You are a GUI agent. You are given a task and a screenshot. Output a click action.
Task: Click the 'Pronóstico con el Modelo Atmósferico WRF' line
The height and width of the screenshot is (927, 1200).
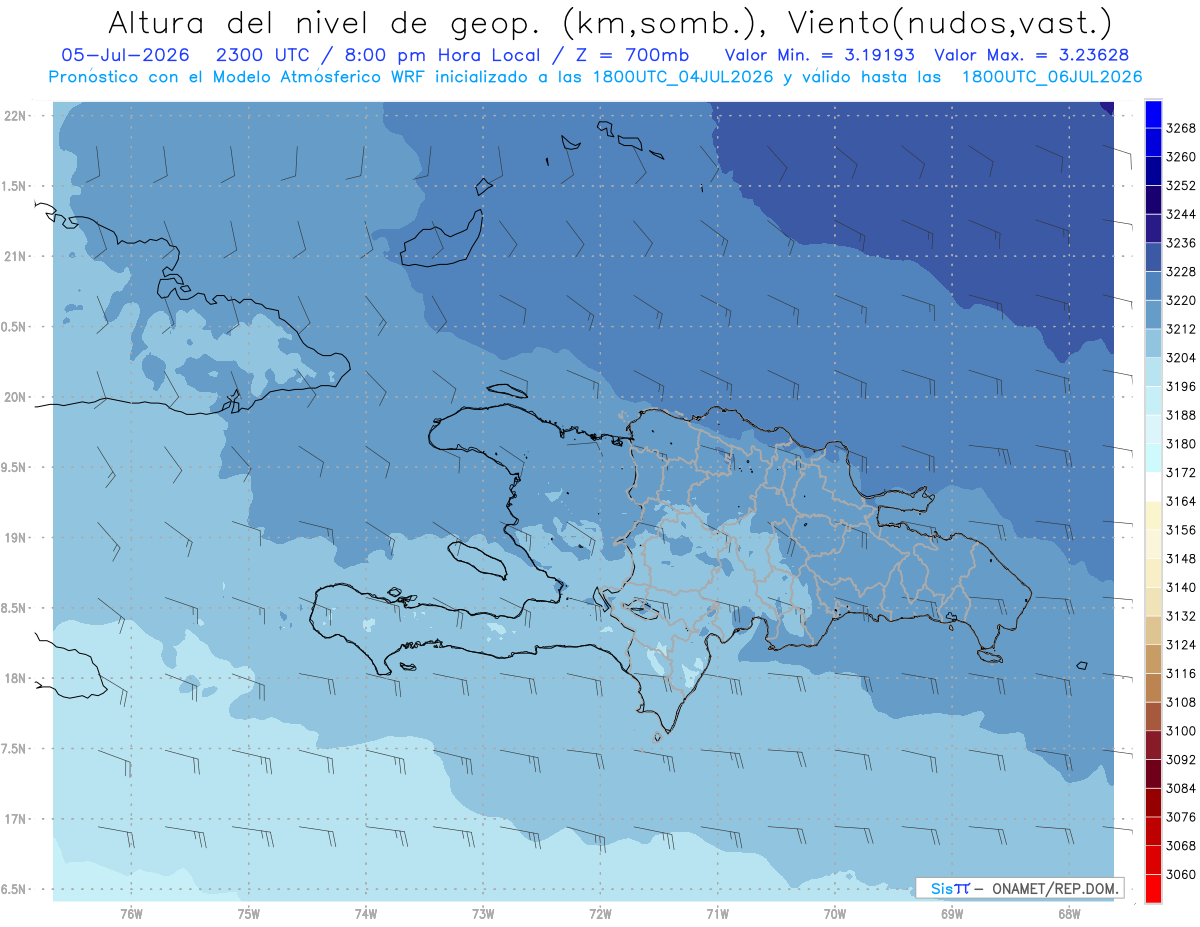pos(237,77)
